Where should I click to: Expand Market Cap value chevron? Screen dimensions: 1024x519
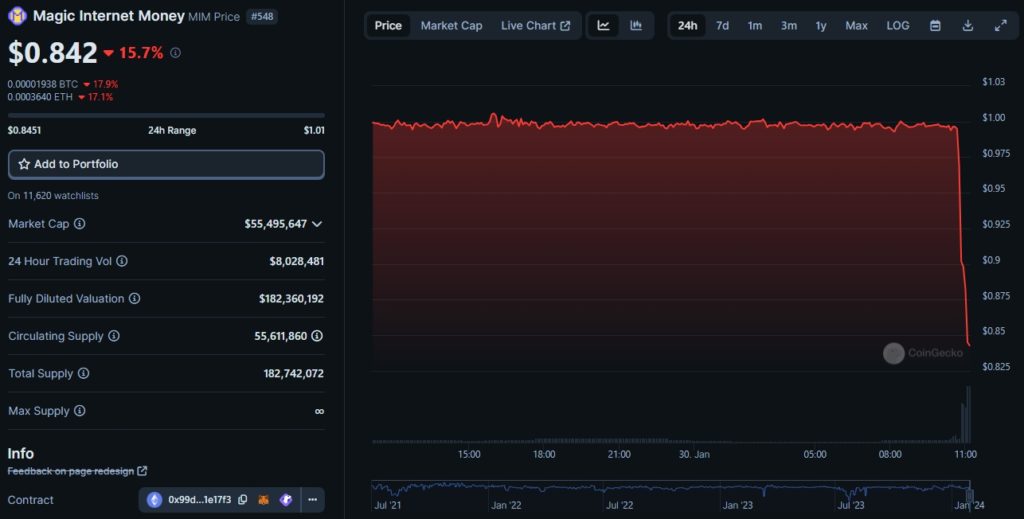coord(317,224)
